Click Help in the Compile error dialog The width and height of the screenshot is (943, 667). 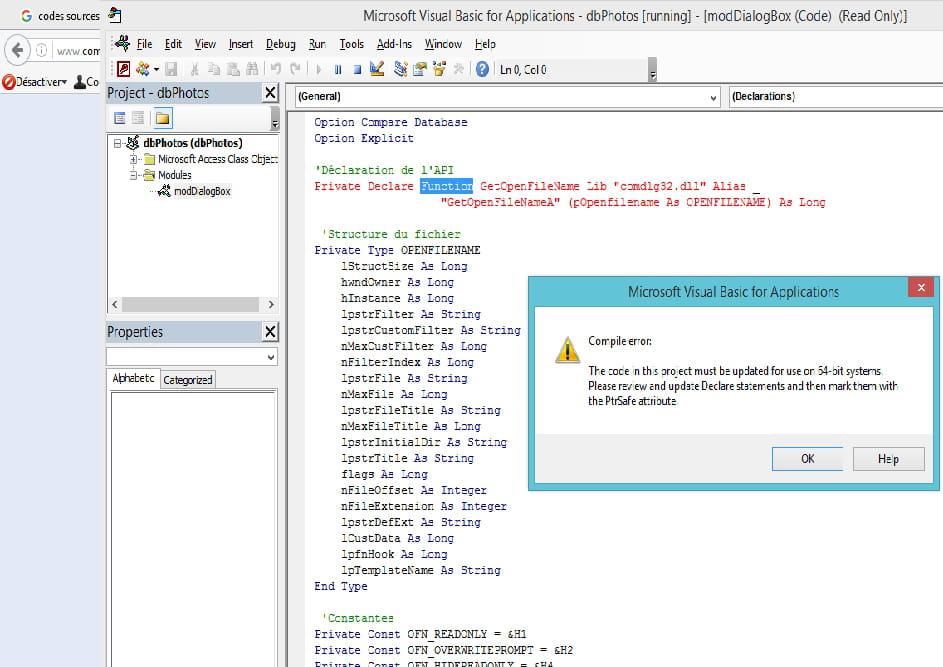888,459
